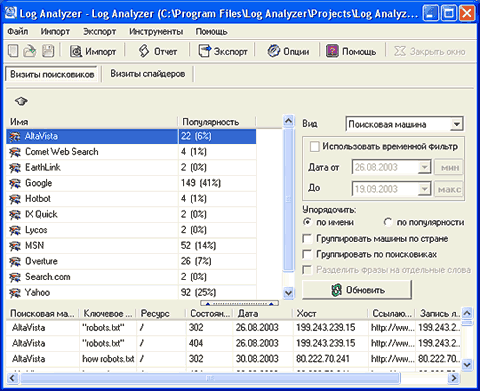Click the horizontal scrollbar right arrow

tap(453, 378)
